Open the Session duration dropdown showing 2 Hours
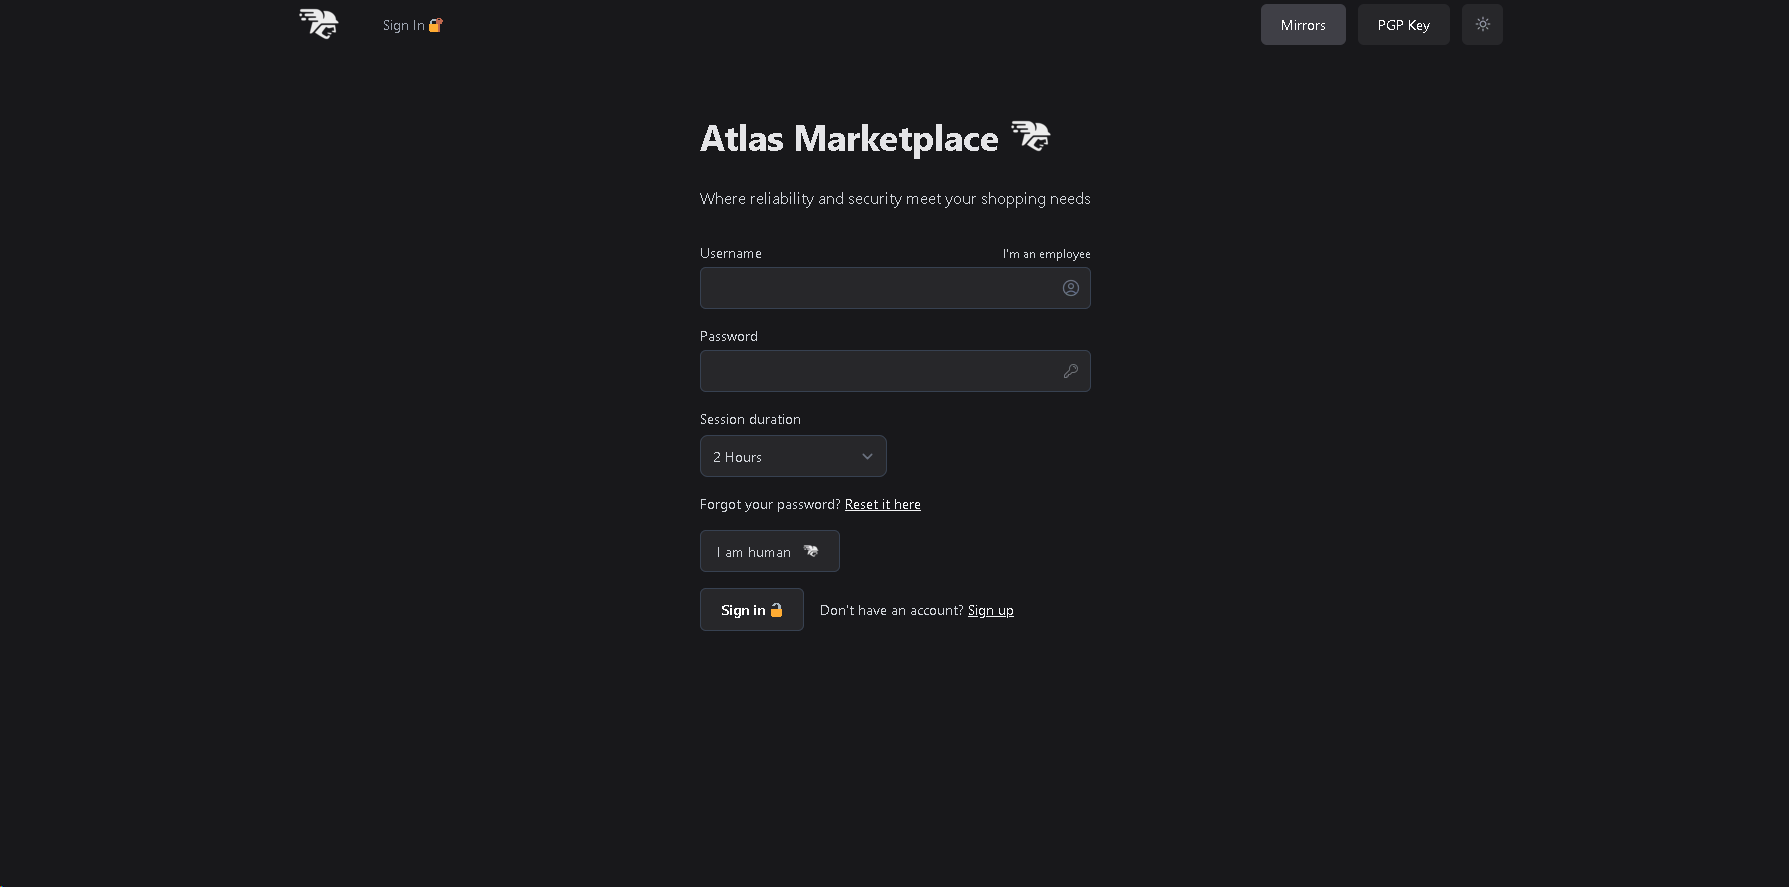The width and height of the screenshot is (1789, 887). [x=792, y=456]
